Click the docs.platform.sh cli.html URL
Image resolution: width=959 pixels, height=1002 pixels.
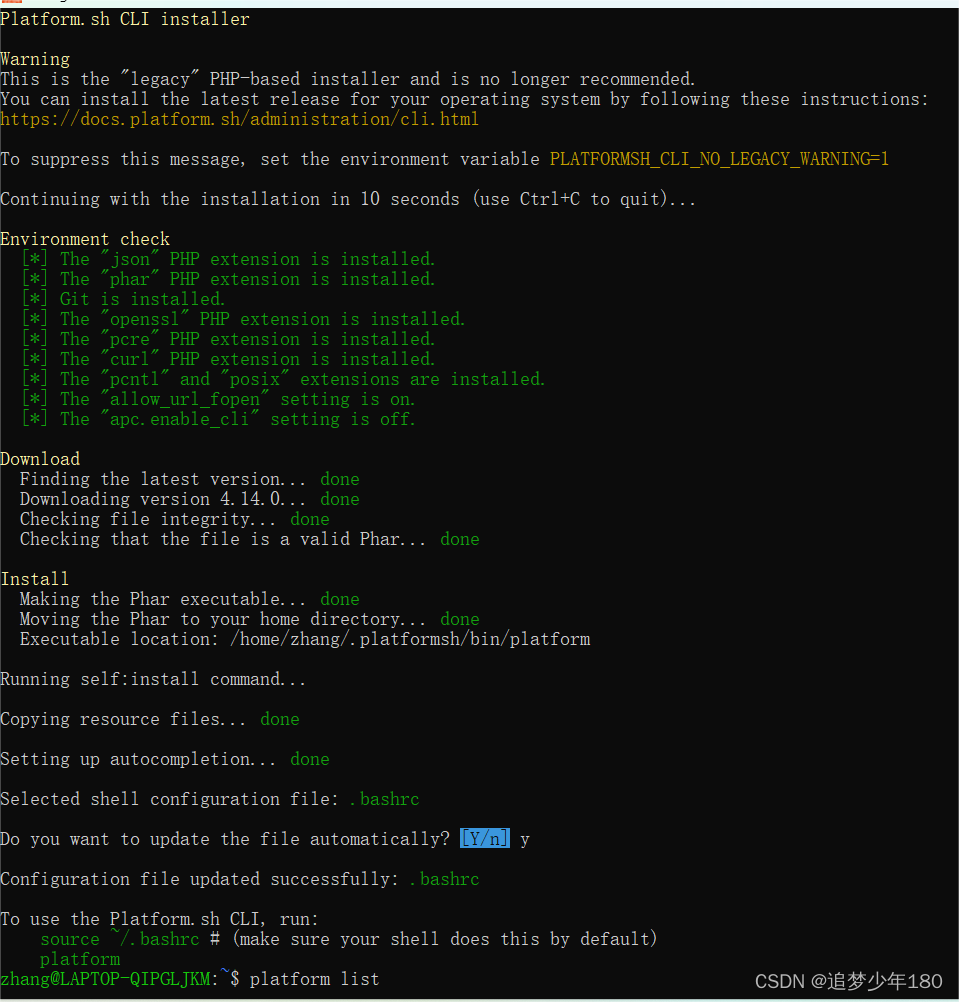coord(240,119)
